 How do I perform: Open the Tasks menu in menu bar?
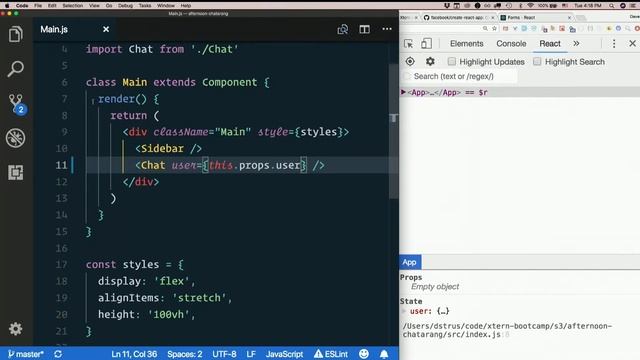145,6
